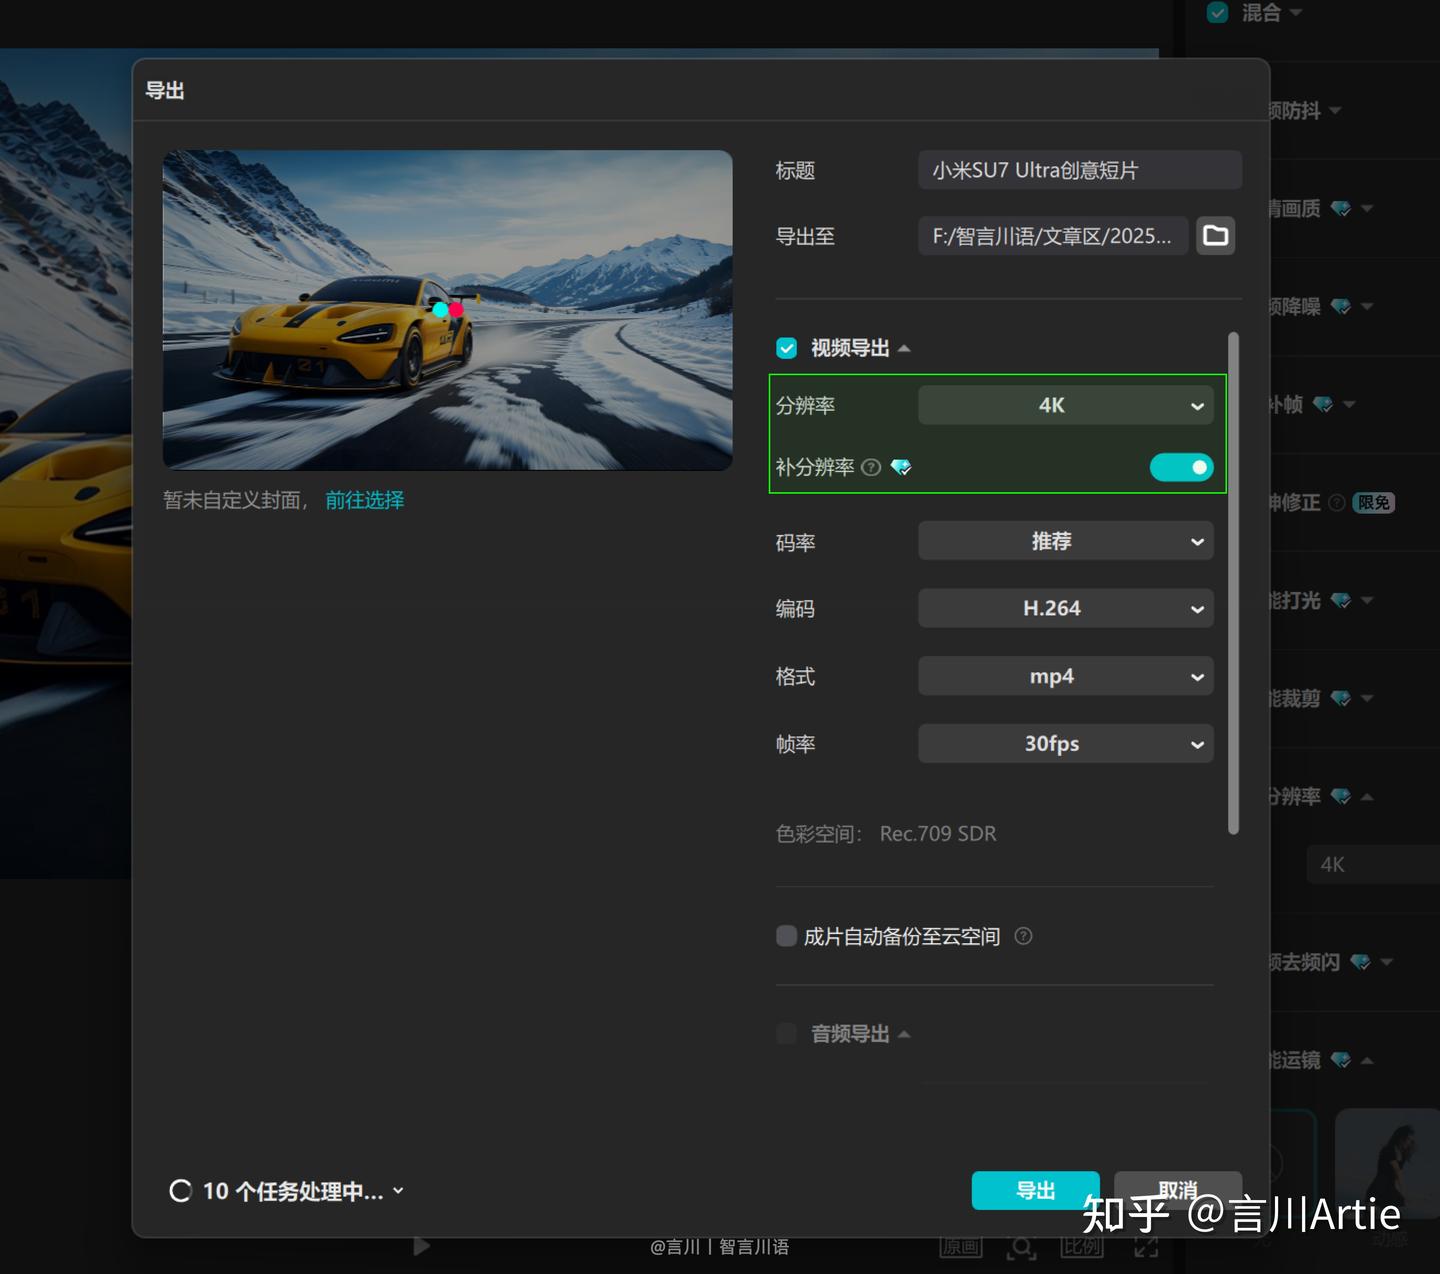Click the diamond icon on the background panel's 分辨率 row

coord(1341,796)
